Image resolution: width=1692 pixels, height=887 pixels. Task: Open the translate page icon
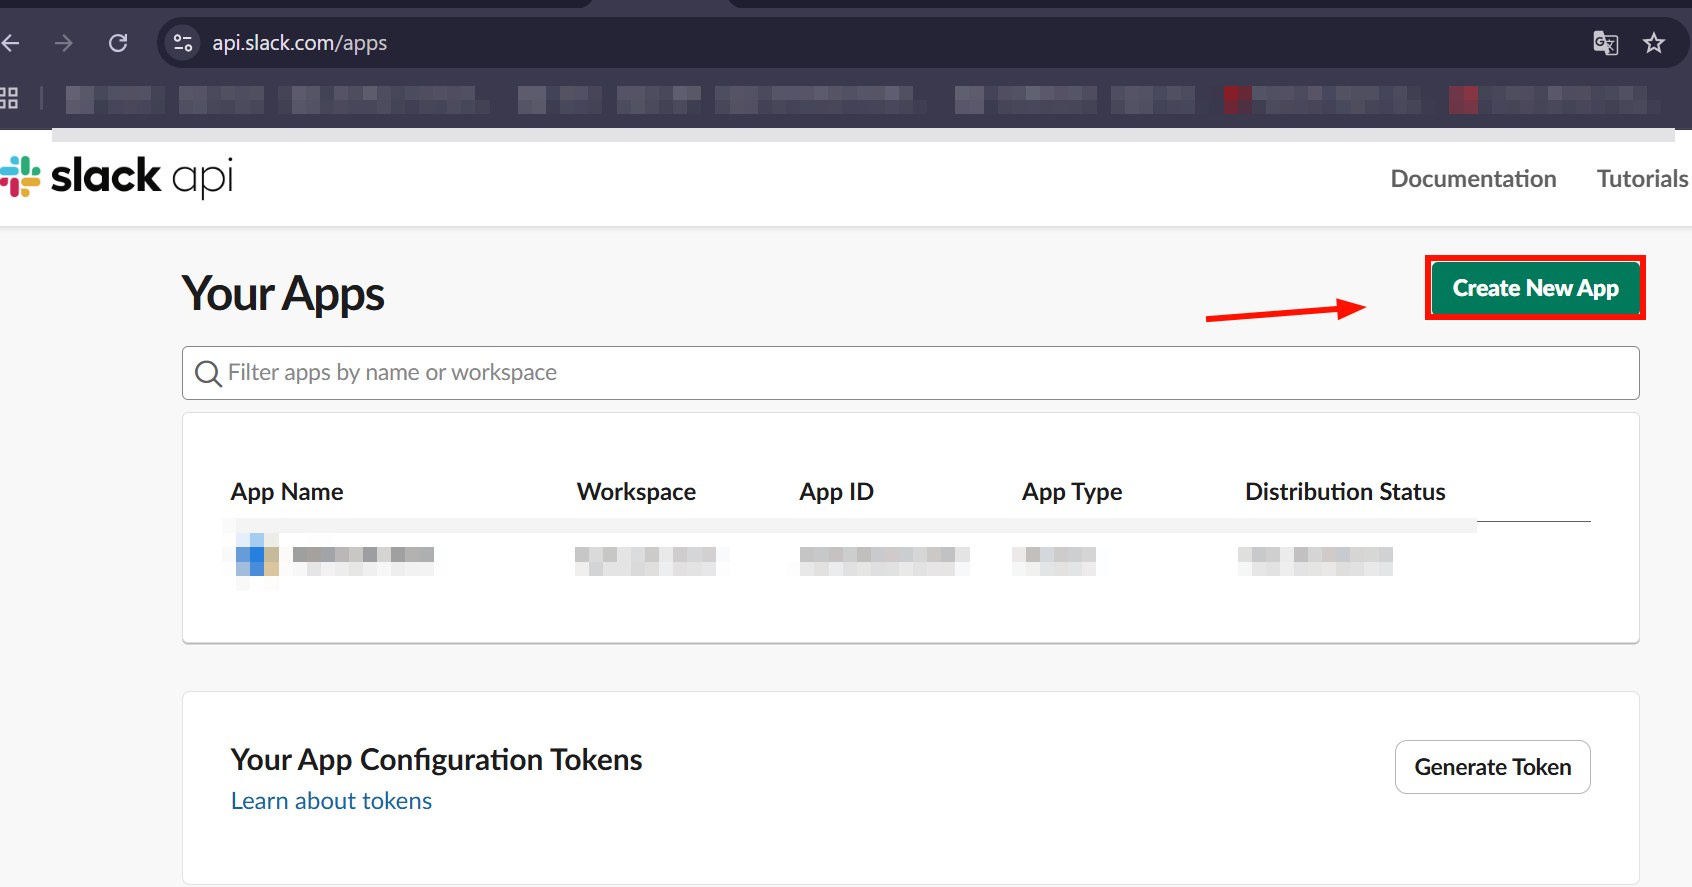pos(1605,43)
